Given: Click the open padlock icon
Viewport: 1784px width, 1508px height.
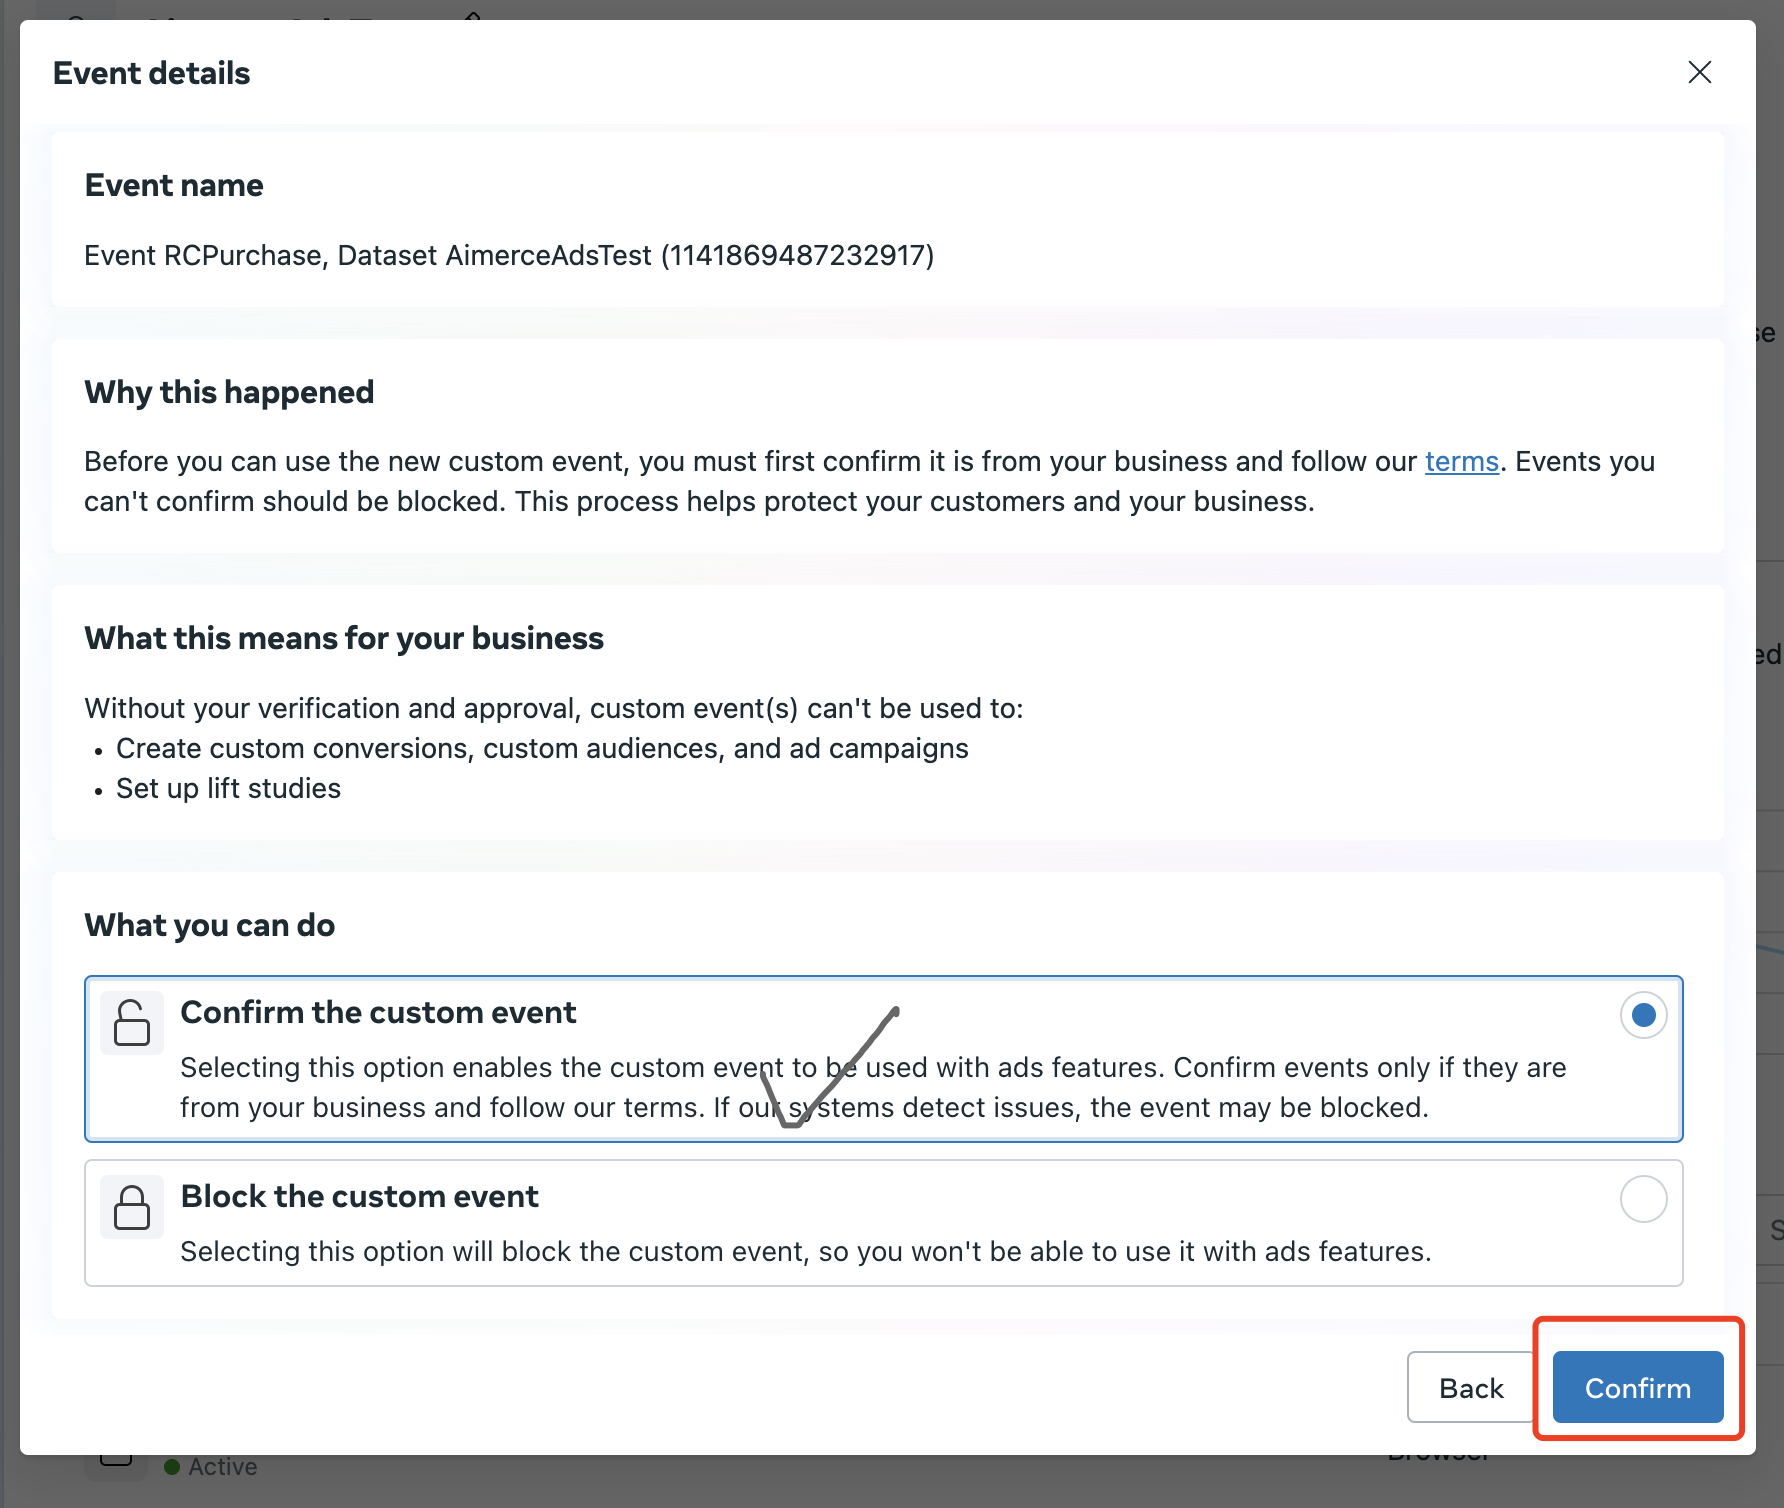Looking at the screenshot, I should (x=132, y=1022).
